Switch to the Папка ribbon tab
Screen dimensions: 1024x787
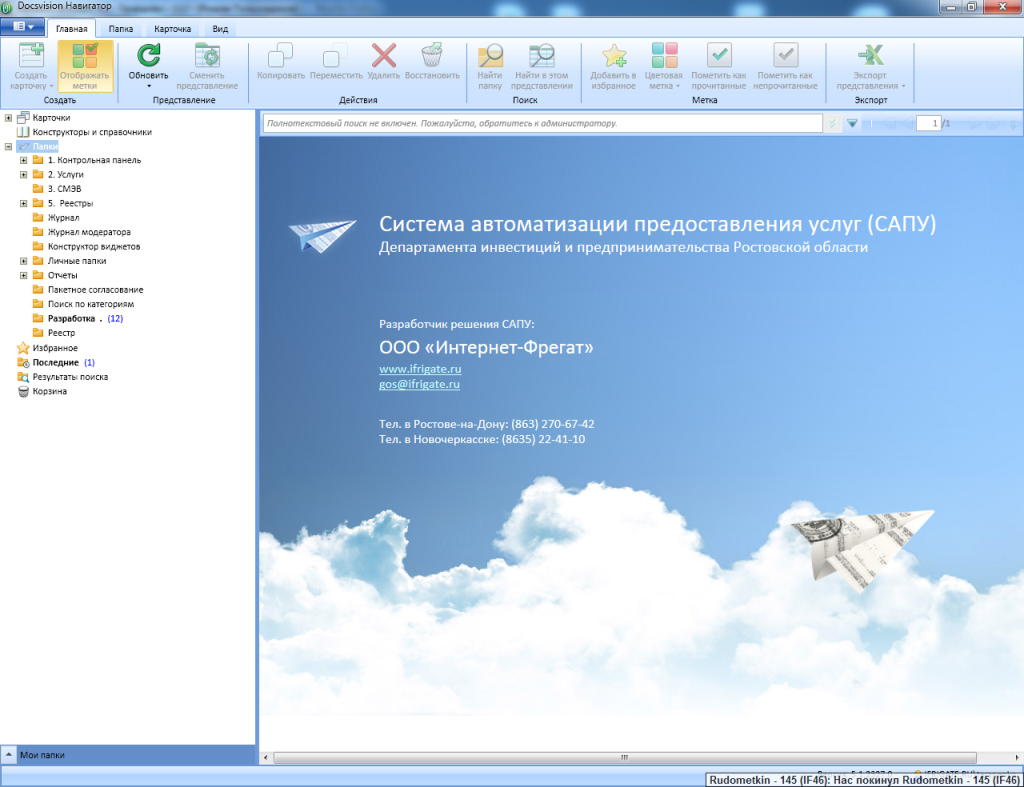pos(121,29)
